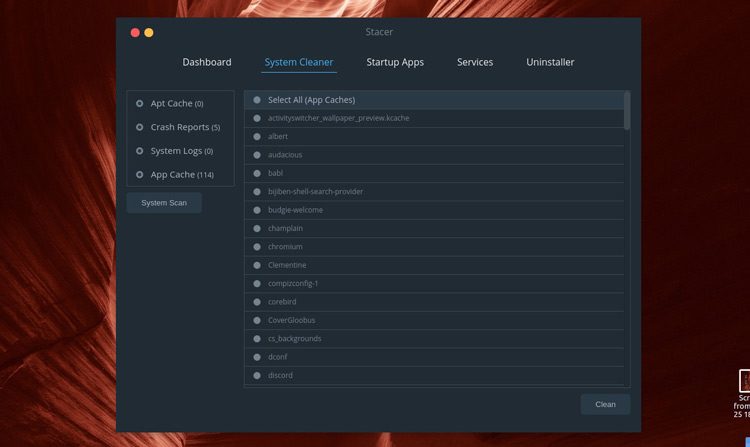Click the System Scan button
This screenshot has width=750, height=447.
pyautogui.click(x=164, y=203)
